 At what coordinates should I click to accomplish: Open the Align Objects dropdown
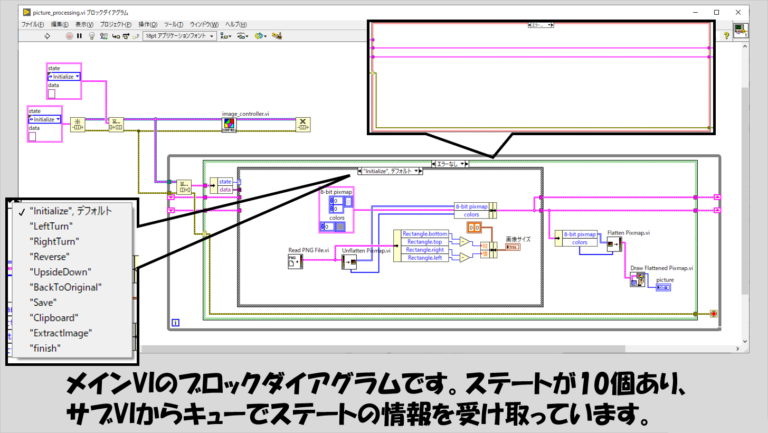(x=226, y=36)
